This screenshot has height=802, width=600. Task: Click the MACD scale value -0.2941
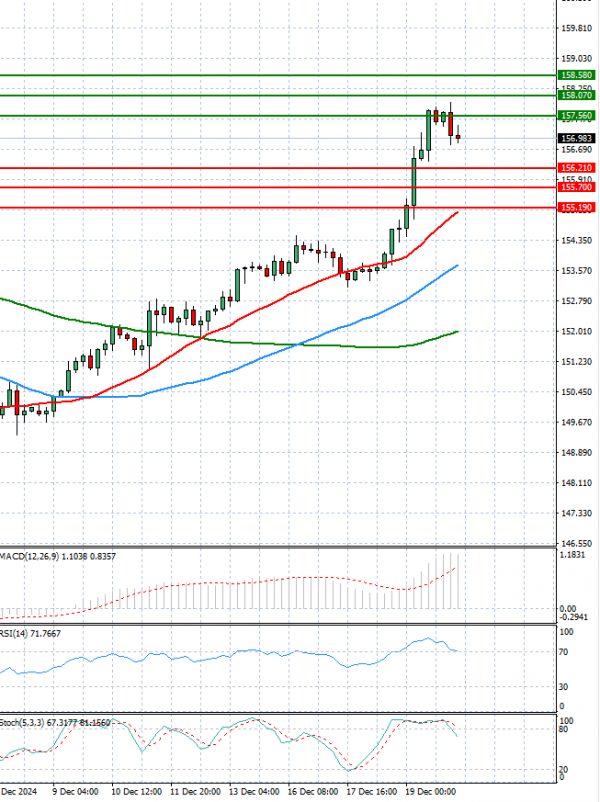(573, 617)
